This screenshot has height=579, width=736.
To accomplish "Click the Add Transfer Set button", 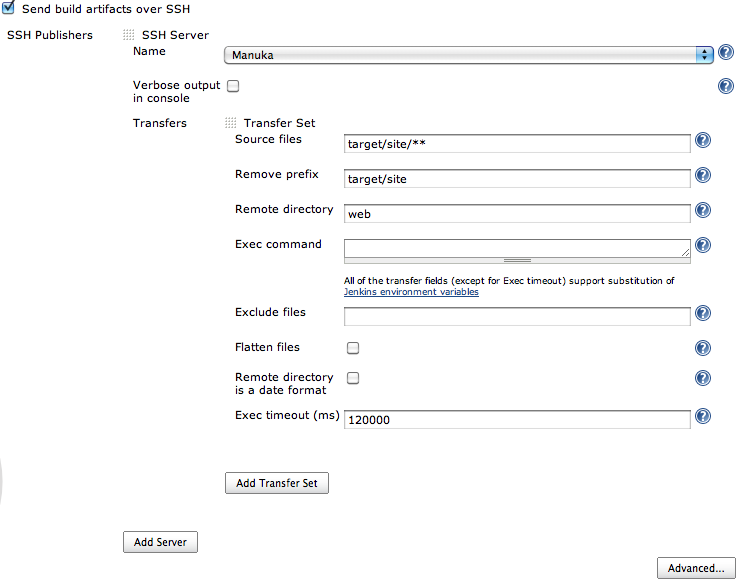I will [x=277, y=483].
